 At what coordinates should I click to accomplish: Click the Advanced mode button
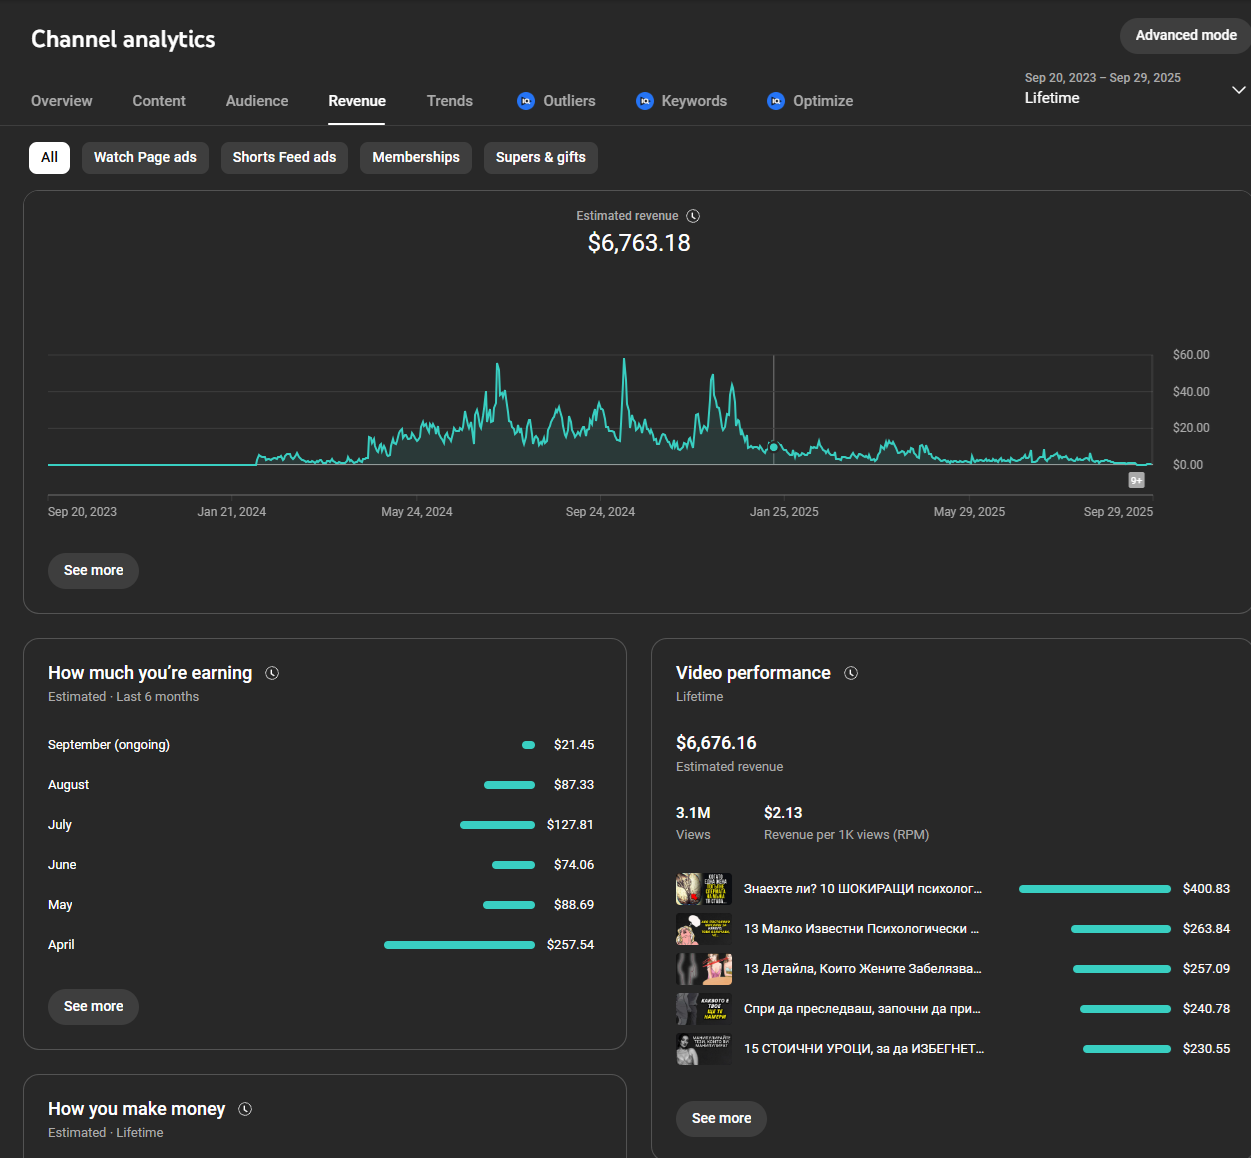[1185, 35]
